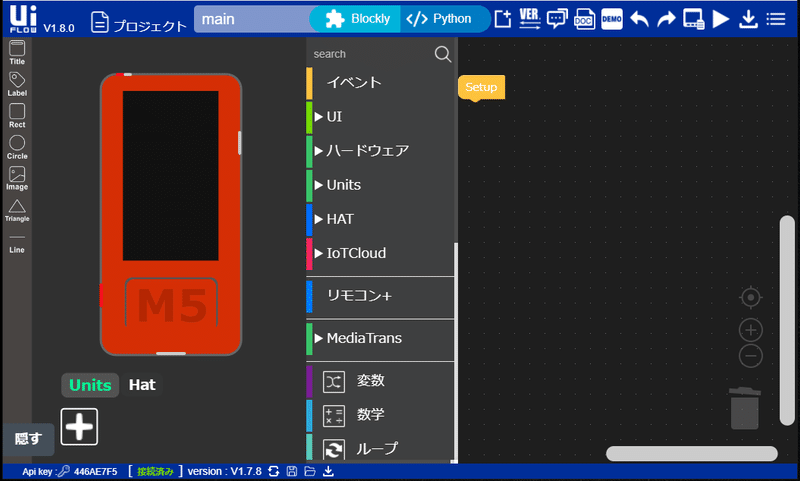Image resolution: width=800 pixels, height=481 pixels.
Task: Edit the main project name field
Action: click(x=253, y=19)
